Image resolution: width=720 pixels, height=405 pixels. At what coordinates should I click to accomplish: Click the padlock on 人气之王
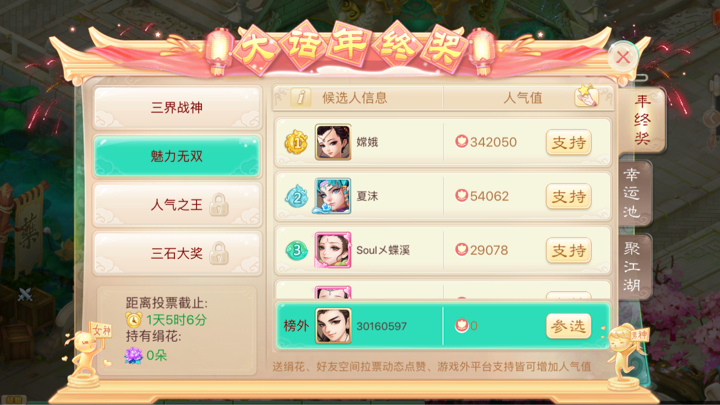point(219,204)
